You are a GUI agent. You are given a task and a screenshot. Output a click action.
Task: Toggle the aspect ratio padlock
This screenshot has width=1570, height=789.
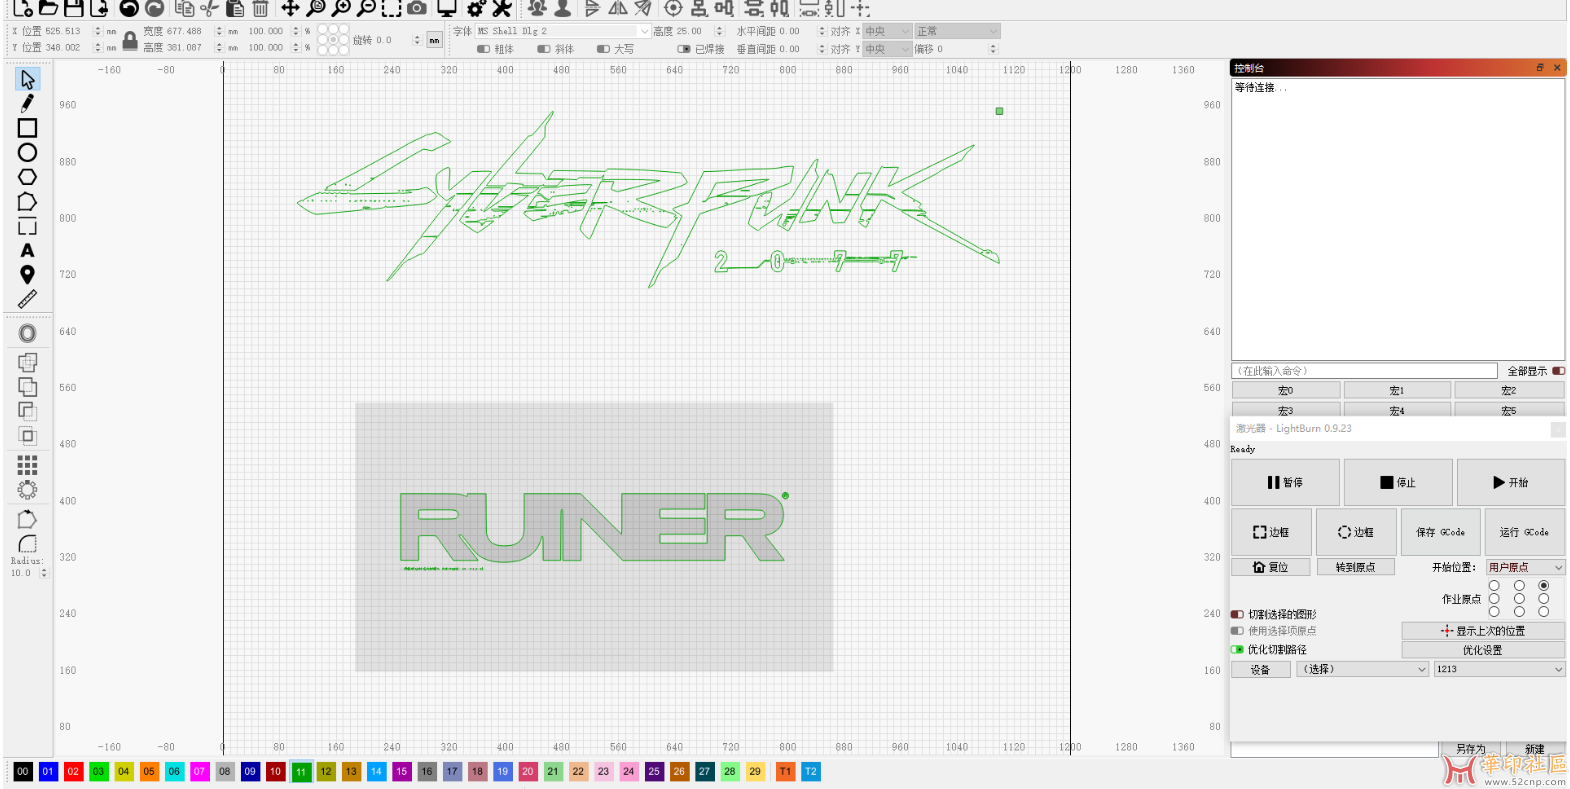pyautogui.click(x=130, y=40)
